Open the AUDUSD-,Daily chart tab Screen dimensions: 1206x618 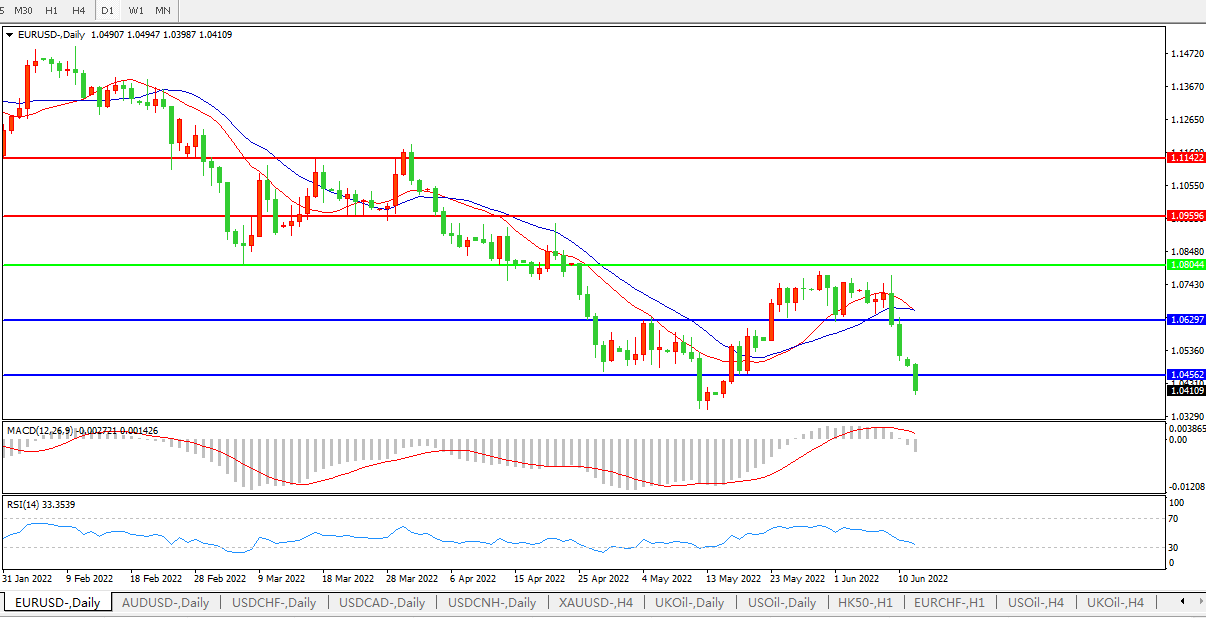point(165,602)
